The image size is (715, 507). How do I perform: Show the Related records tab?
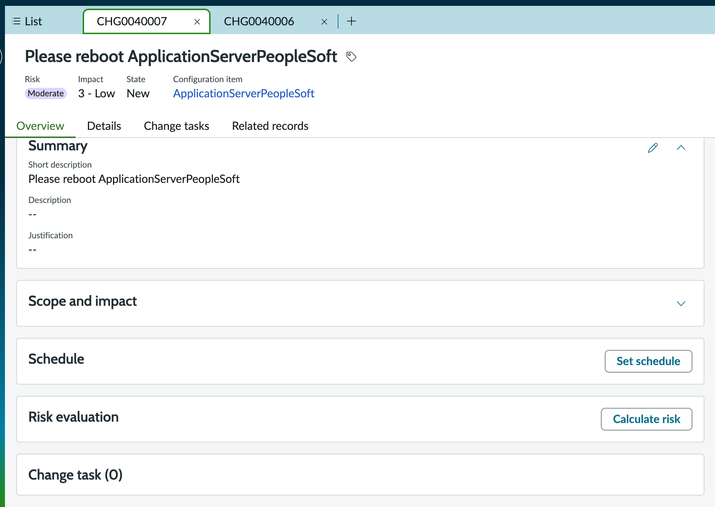coord(270,126)
